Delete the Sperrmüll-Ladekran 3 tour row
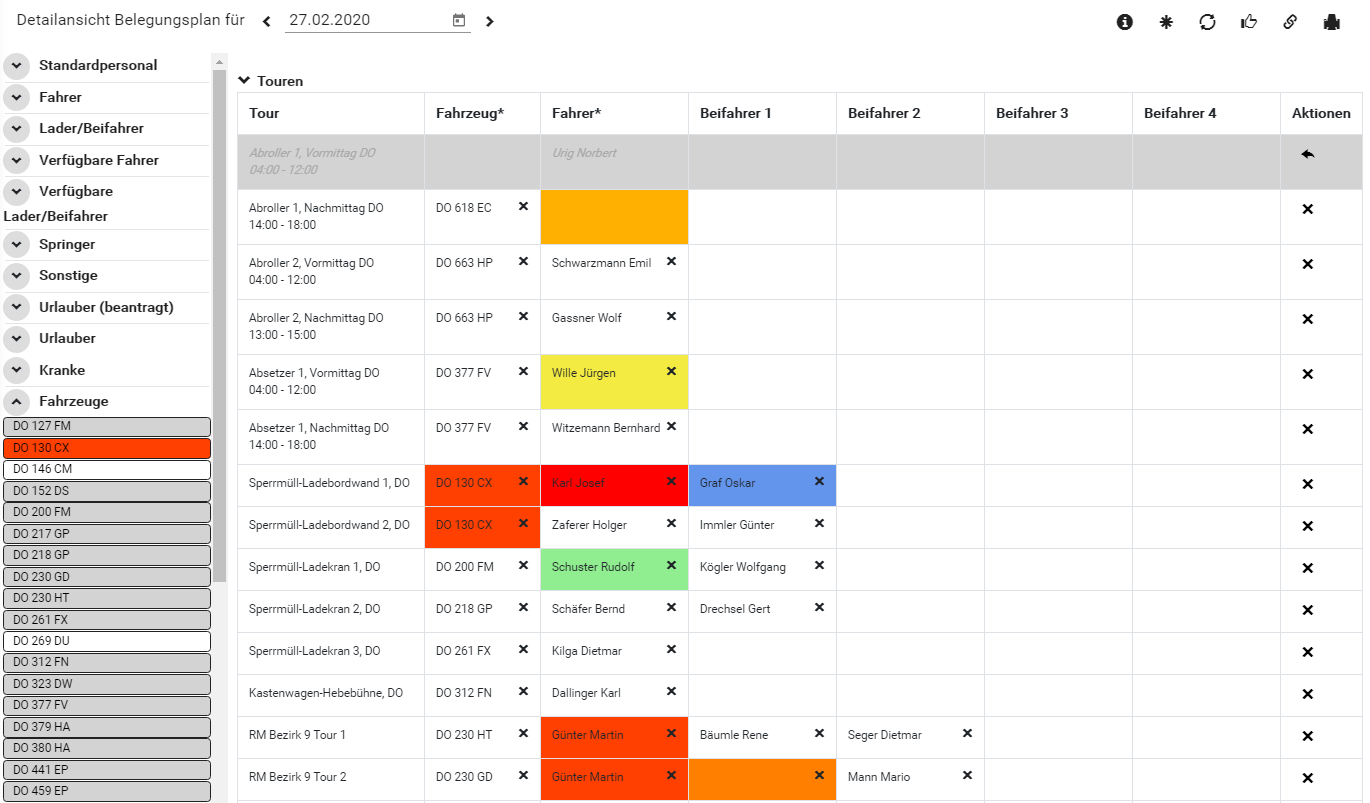The height and width of the screenshot is (803, 1370). (1307, 652)
